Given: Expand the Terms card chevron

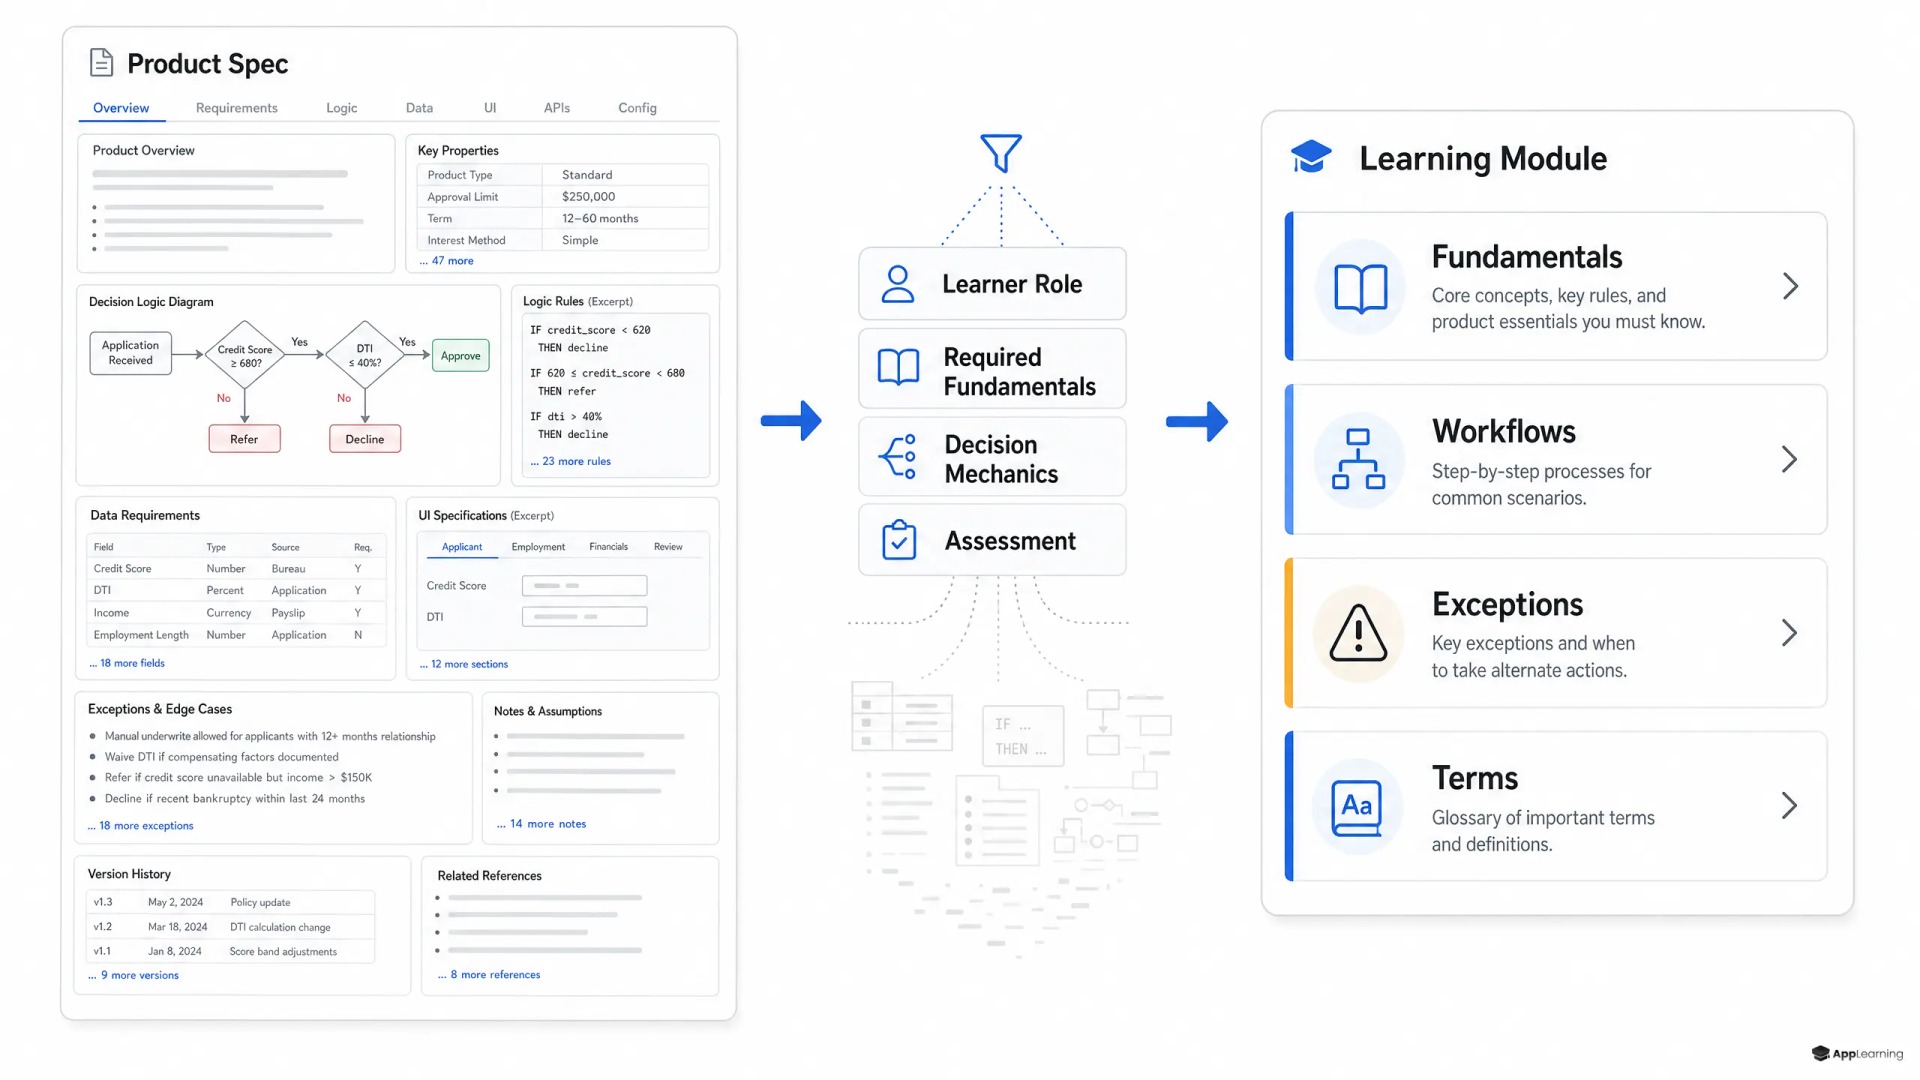Looking at the screenshot, I should (x=1790, y=806).
